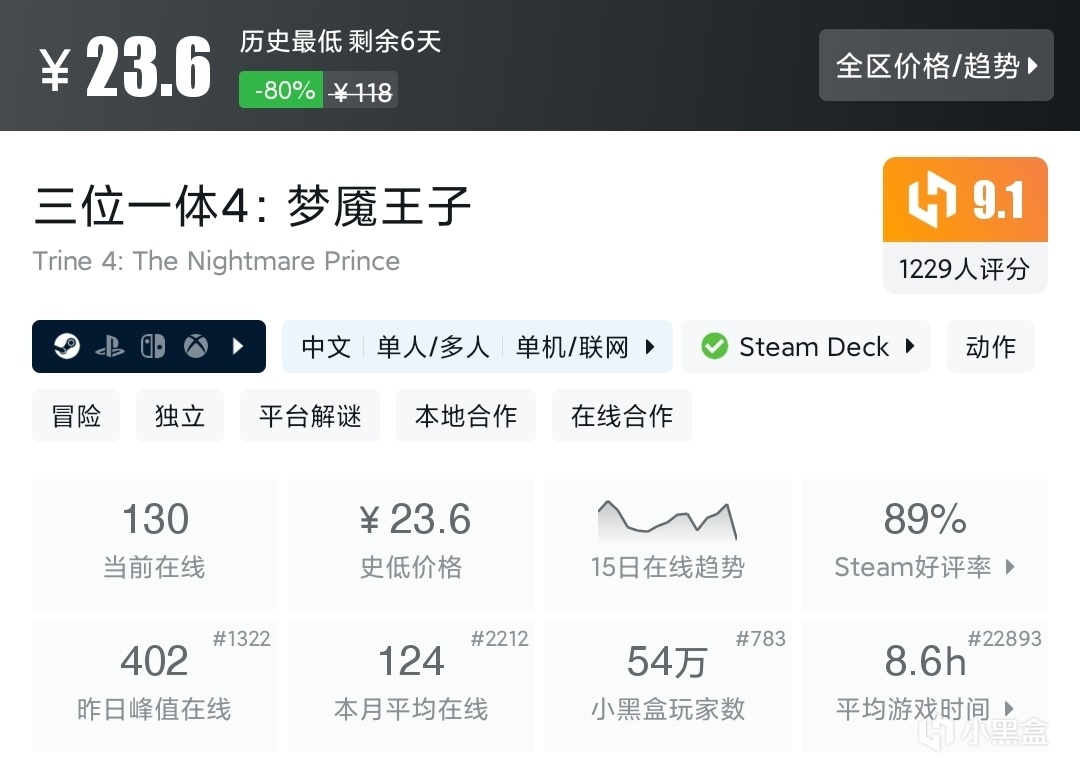1080x771 pixels.
Task: Select the 在线合作 tag
Action: (x=622, y=416)
